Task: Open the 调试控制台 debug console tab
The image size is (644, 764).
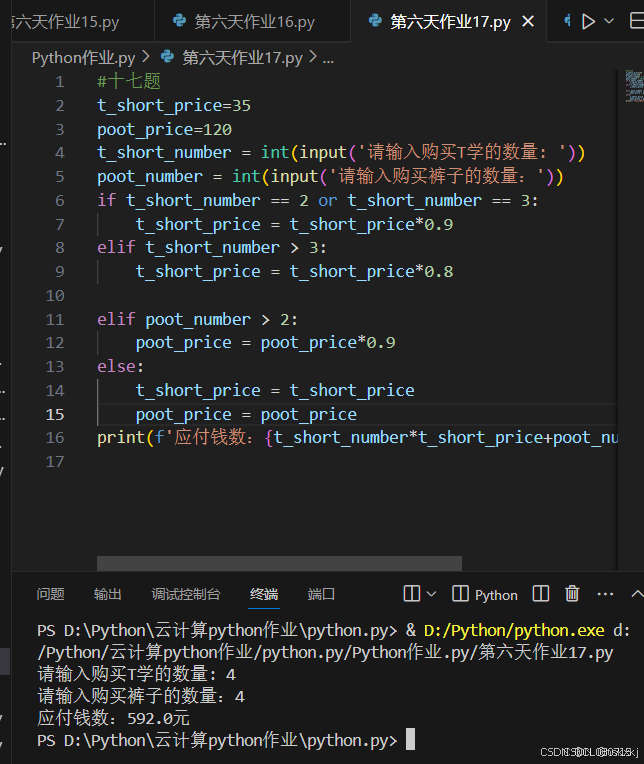Action: tap(186, 594)
